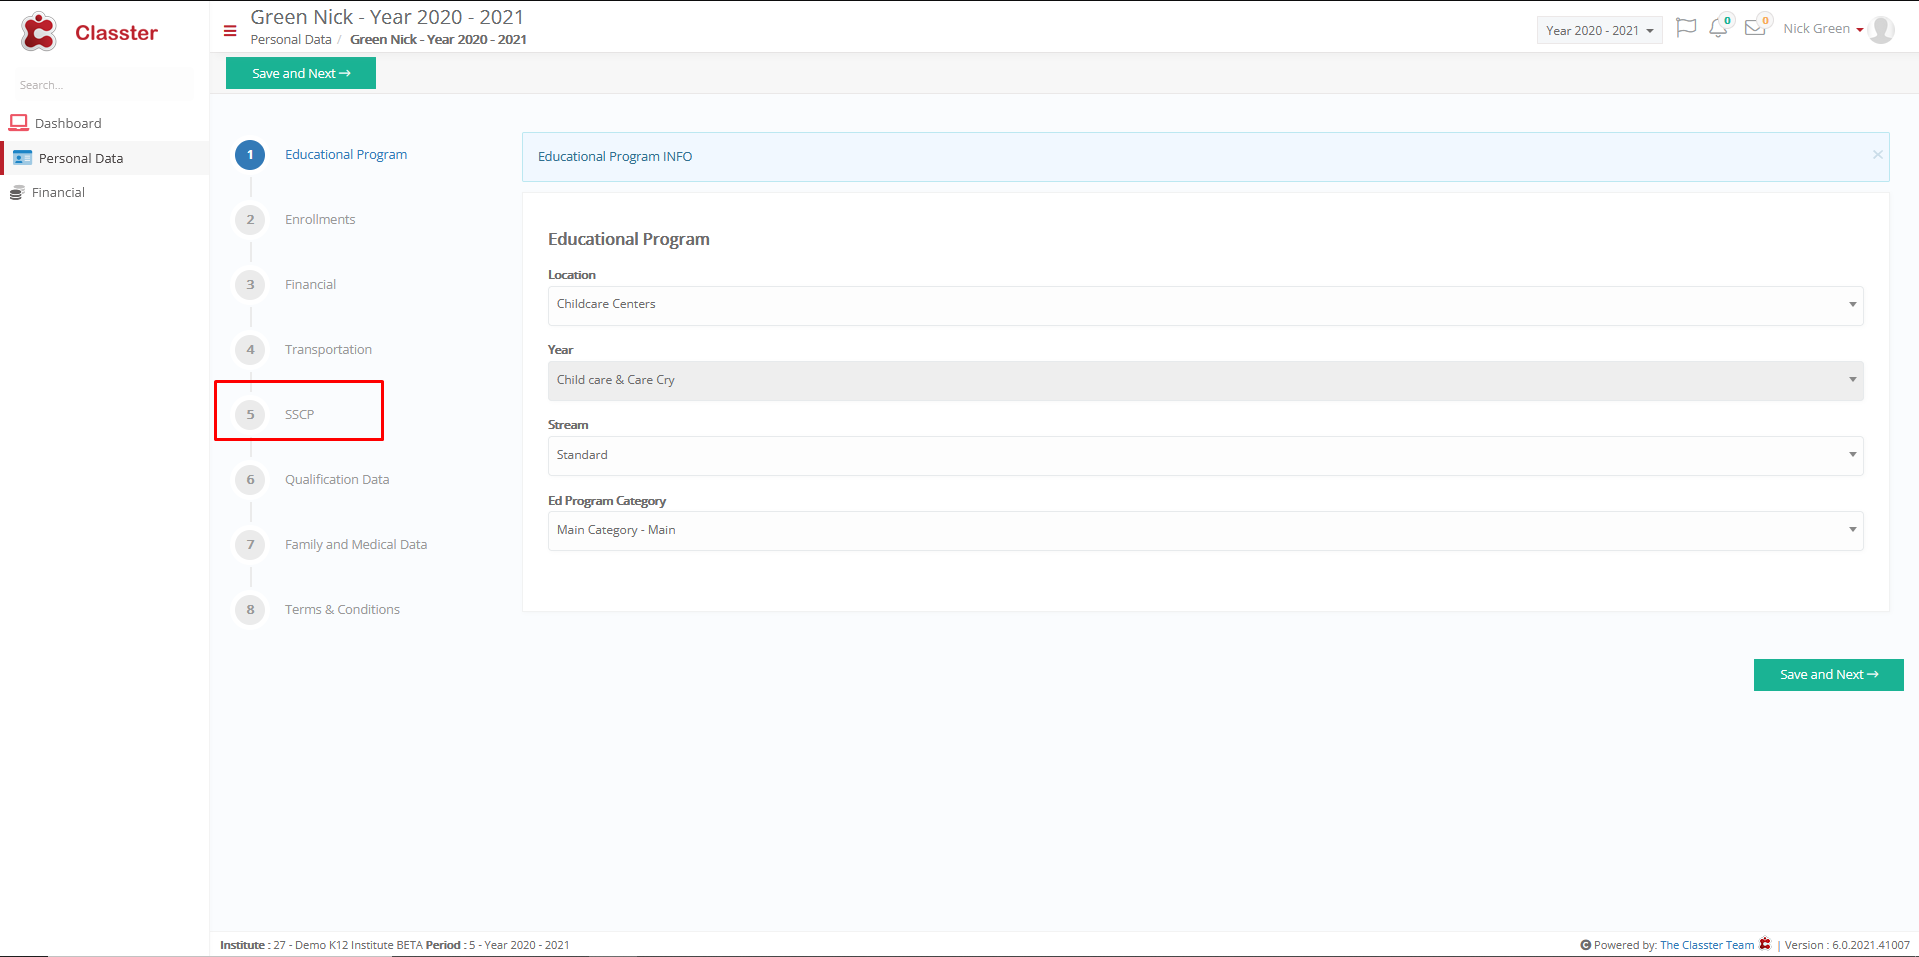Select the Terms & Conditions step label
This screenshot has height=957, width=1919.
[x=342, y=610]
